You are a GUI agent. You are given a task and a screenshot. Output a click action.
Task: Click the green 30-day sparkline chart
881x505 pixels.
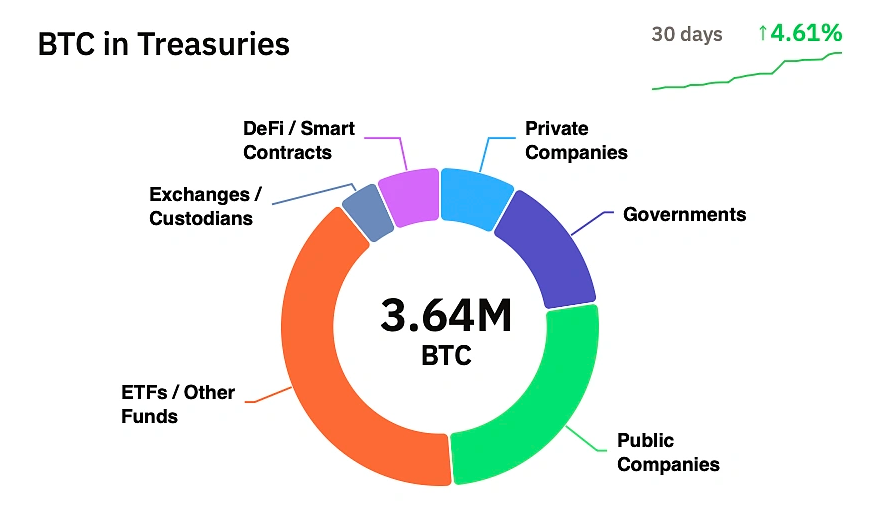tap(747, 71)
